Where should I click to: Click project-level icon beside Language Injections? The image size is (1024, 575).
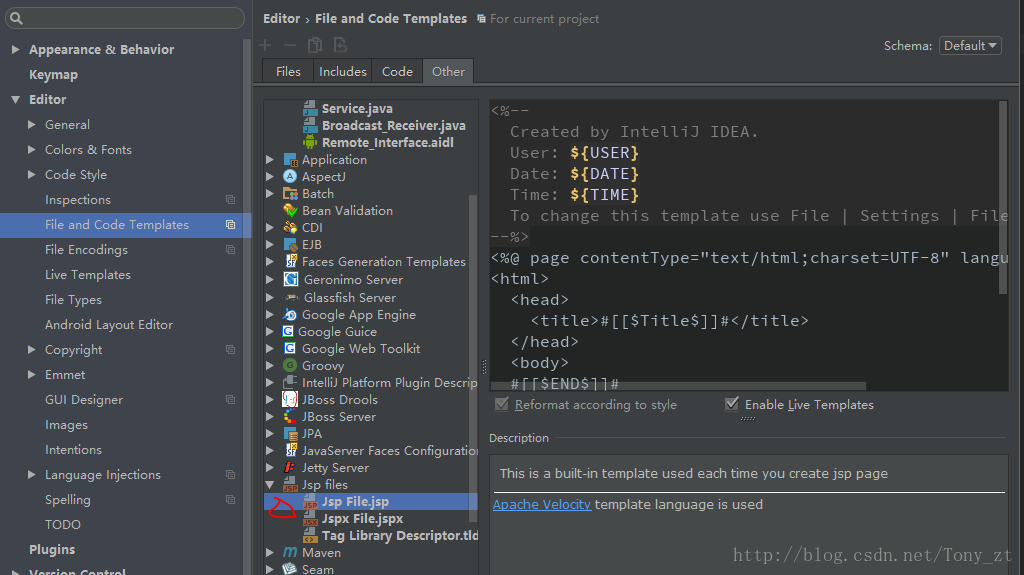pyautogui.click(x=231, y=474)
